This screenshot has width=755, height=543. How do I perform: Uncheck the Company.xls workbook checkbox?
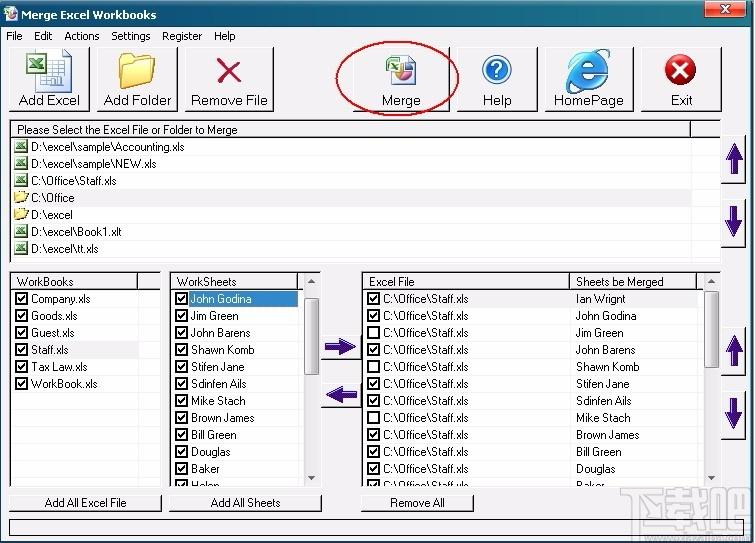(x=22, y=299)
